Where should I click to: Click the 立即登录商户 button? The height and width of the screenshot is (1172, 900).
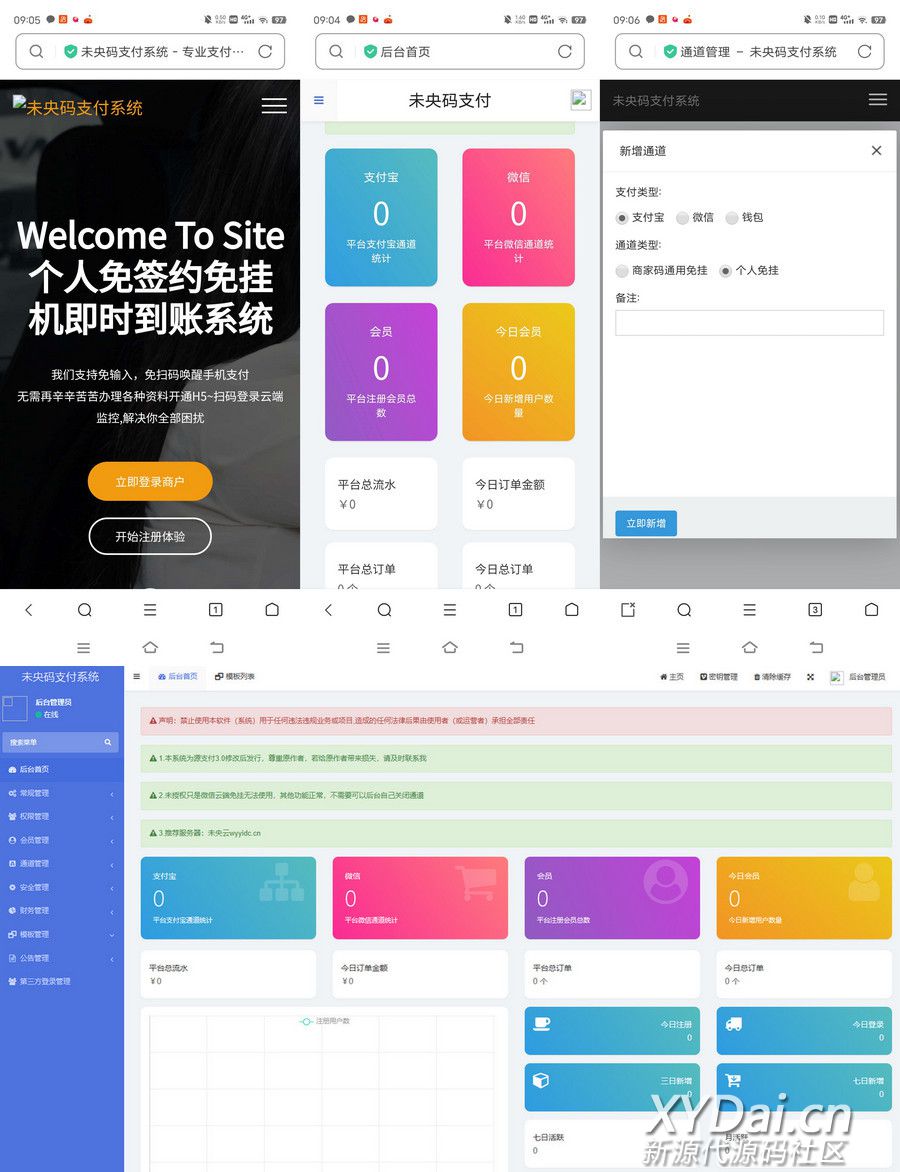(x=150, y=482)
